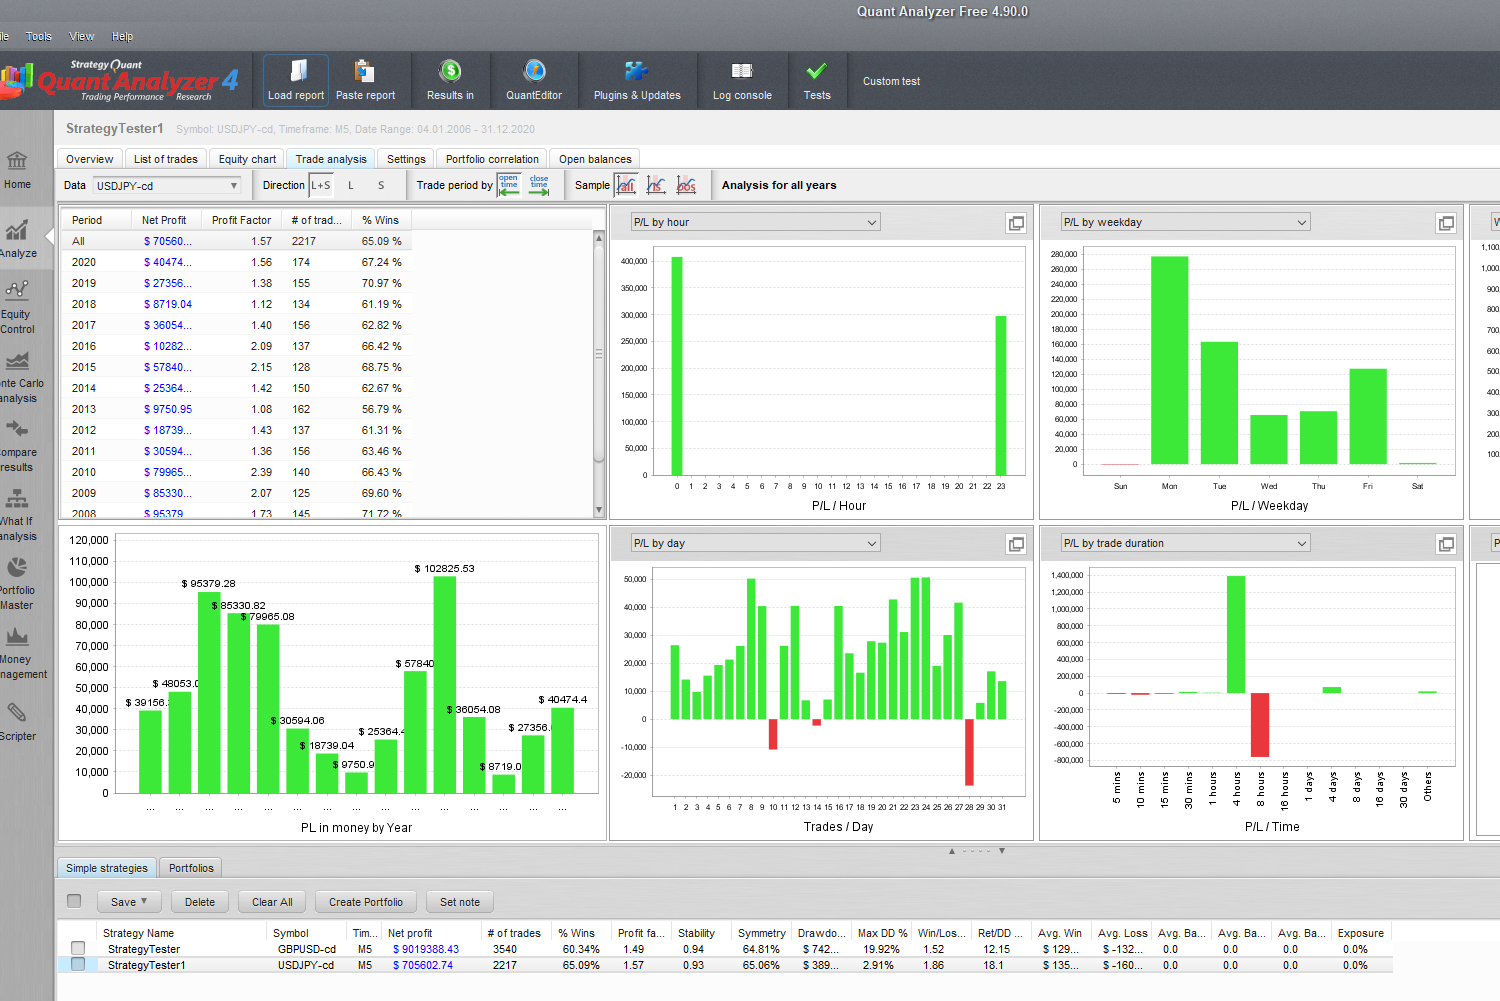Click the Create Portfolio button
1500x1001 pixels.
coord(365,902)
